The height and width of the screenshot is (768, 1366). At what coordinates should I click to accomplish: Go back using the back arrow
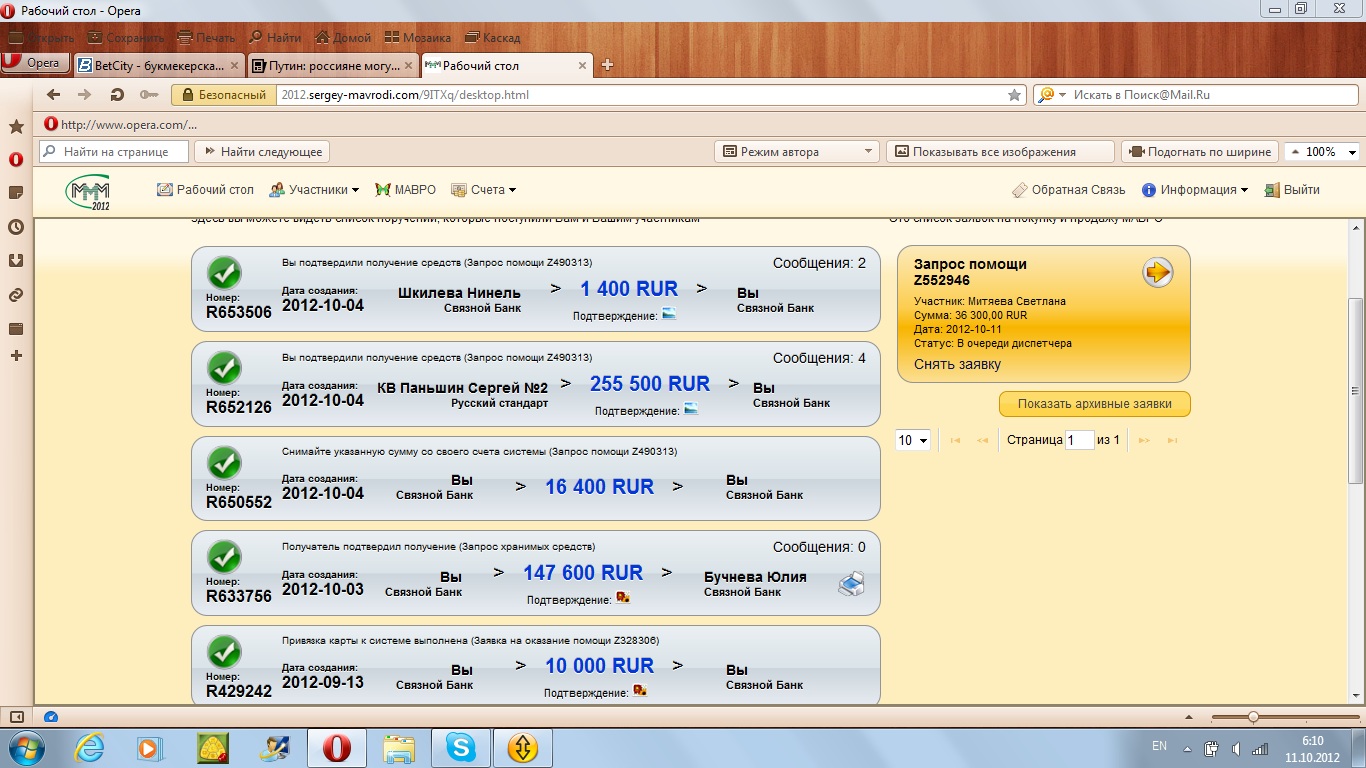(53, 95)
